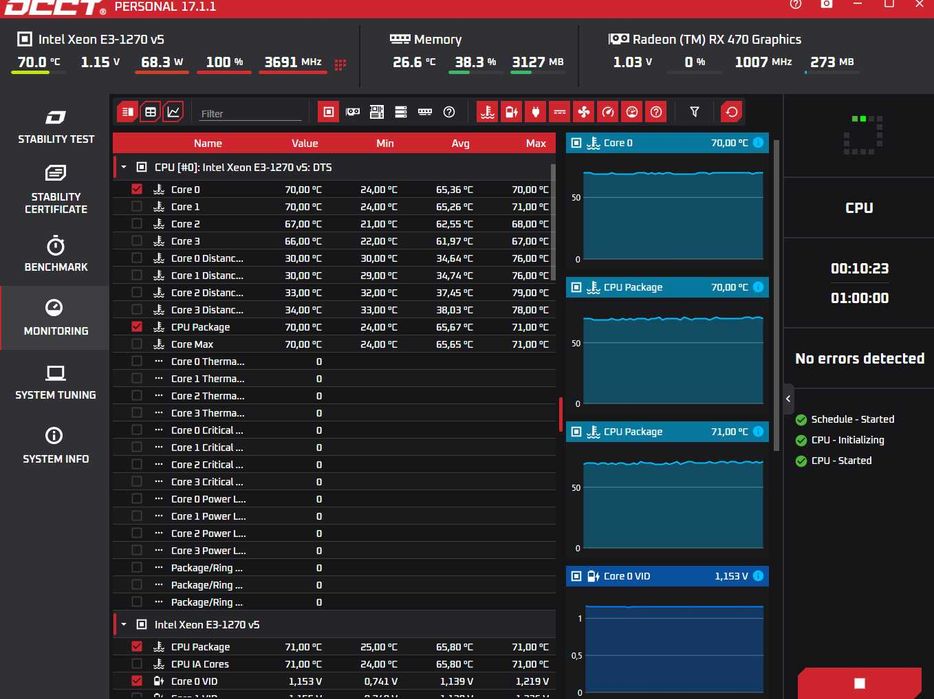934x699 pixels.
Task: Collapse the CPU [#0] DTS group
Action: pos(124,167)
